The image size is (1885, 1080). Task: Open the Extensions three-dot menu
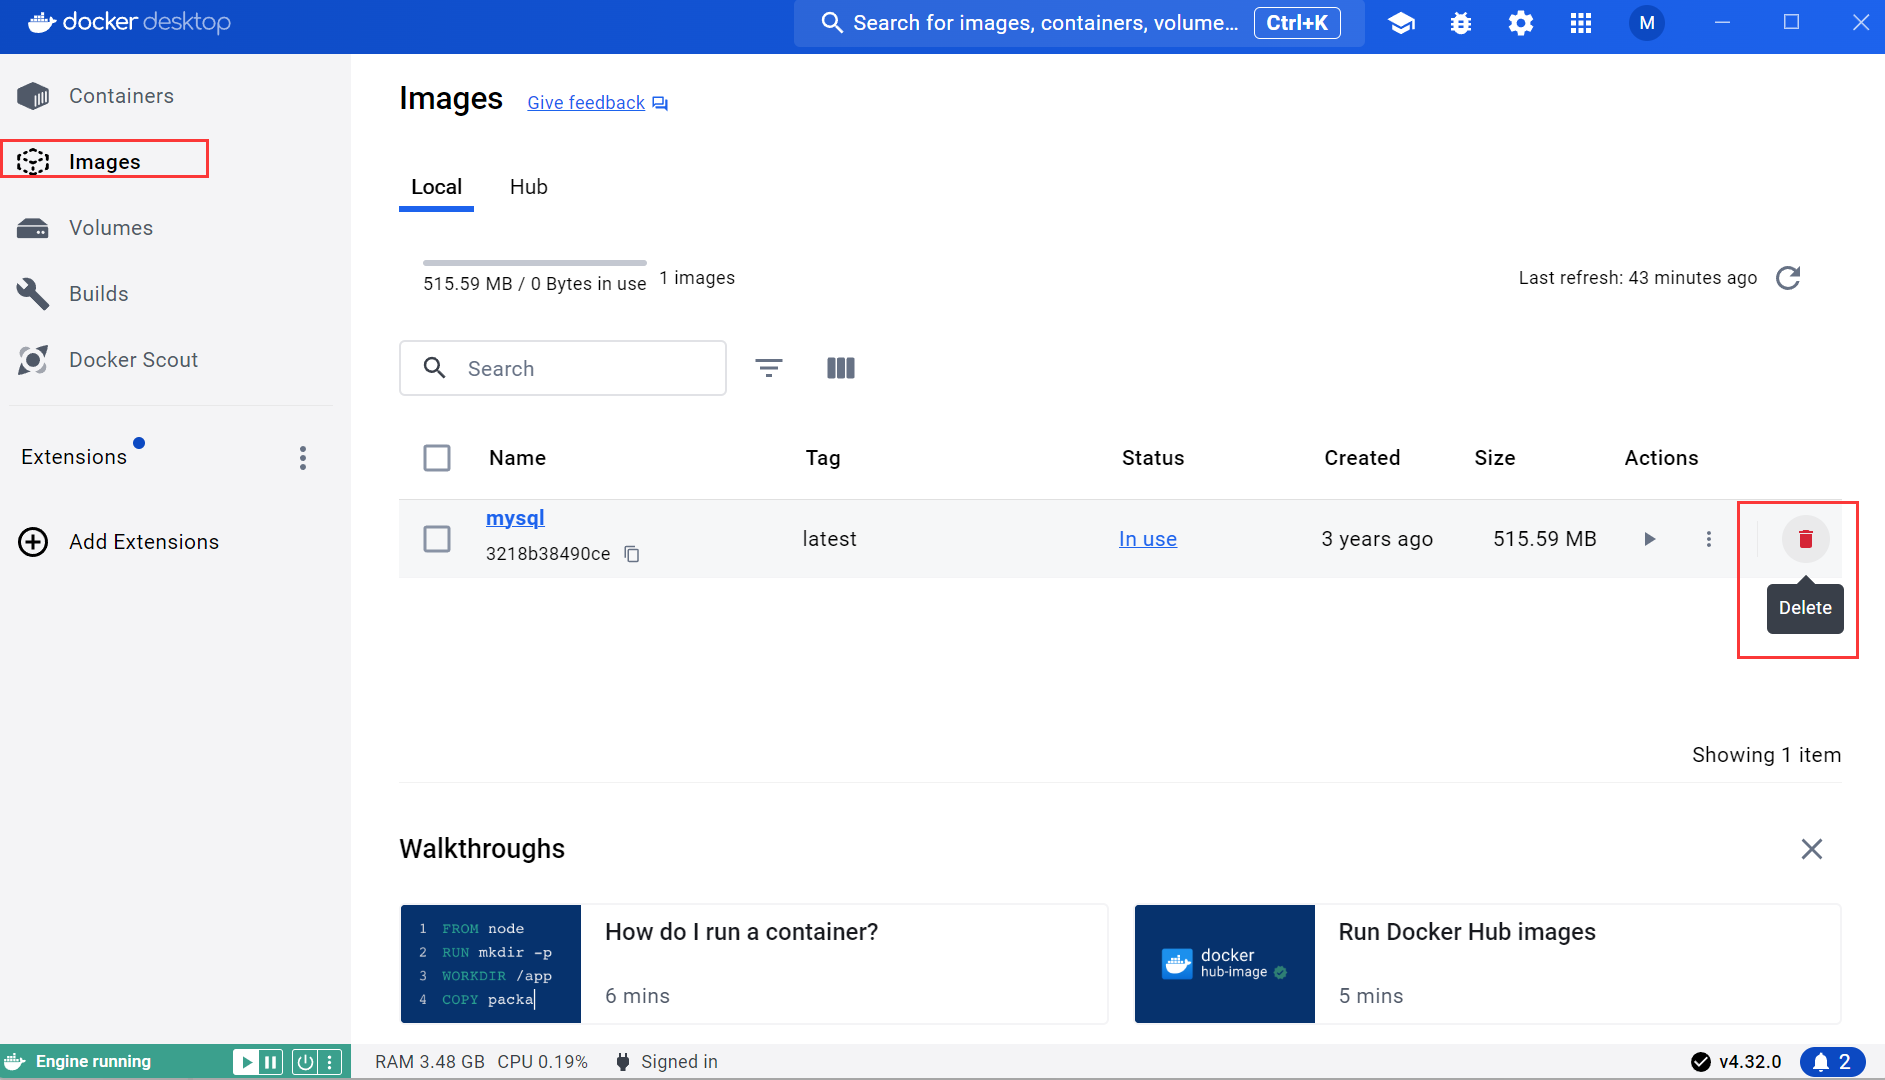click(x=303, y=458)
